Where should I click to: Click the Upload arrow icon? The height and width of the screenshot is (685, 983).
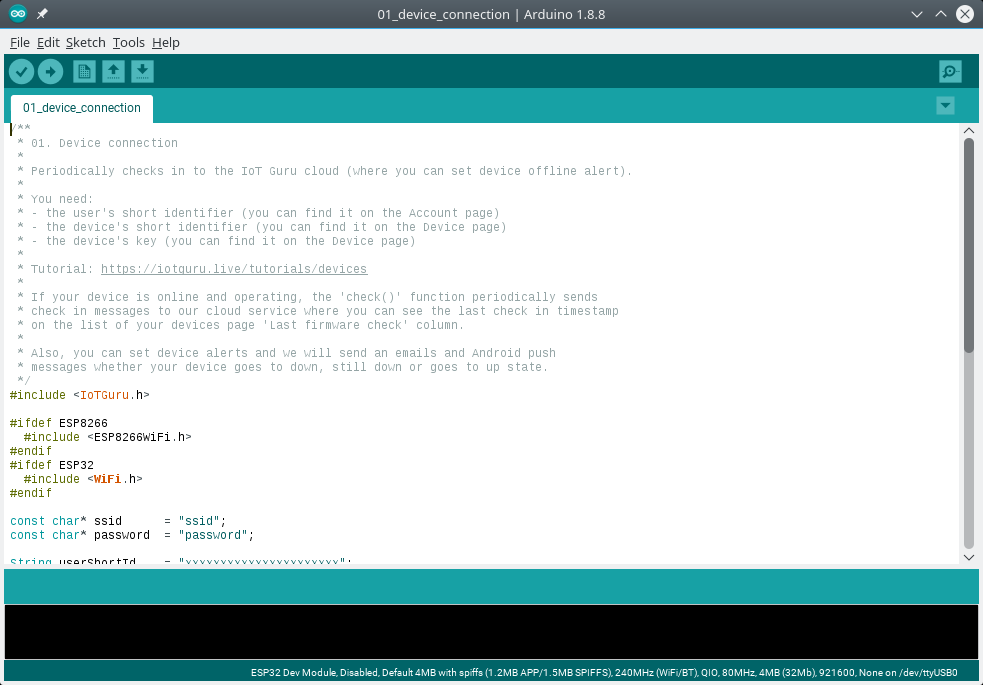pos(50,72)
